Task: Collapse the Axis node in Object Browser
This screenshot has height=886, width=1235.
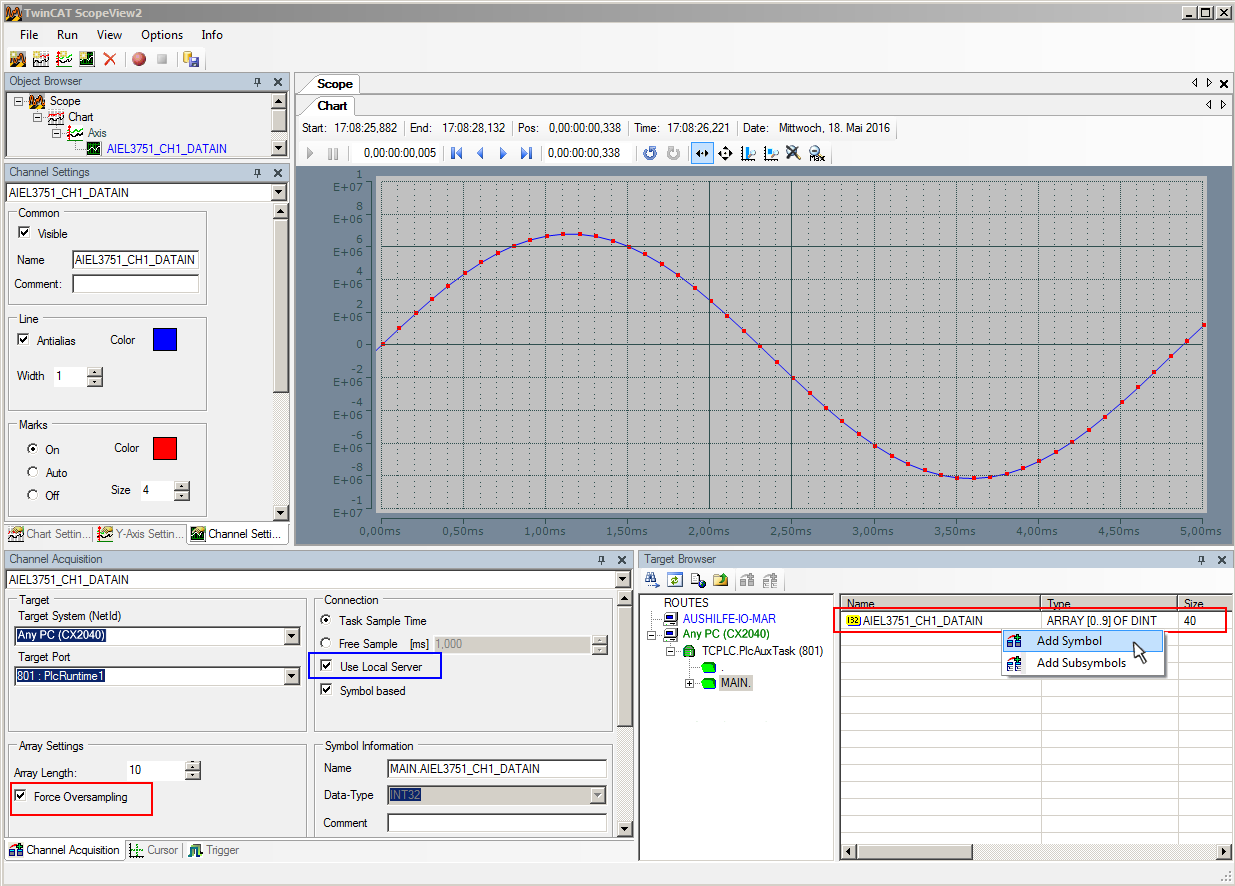Action: pos(57,133)
